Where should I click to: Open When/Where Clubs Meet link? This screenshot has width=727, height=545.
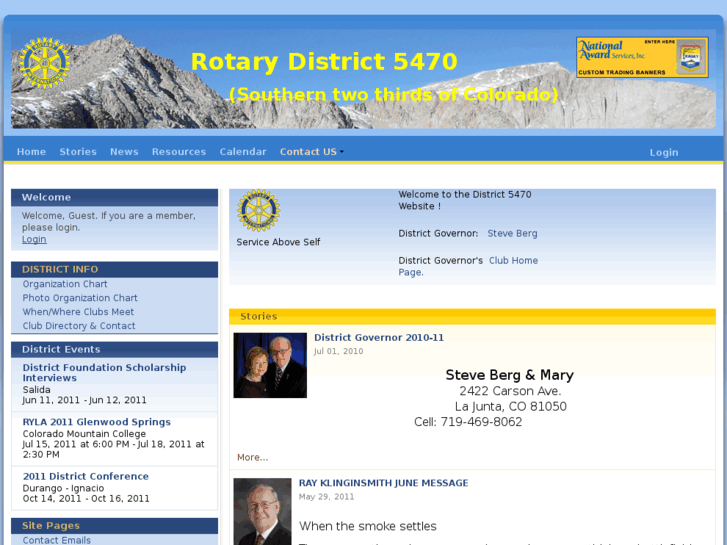pos(78,312)
